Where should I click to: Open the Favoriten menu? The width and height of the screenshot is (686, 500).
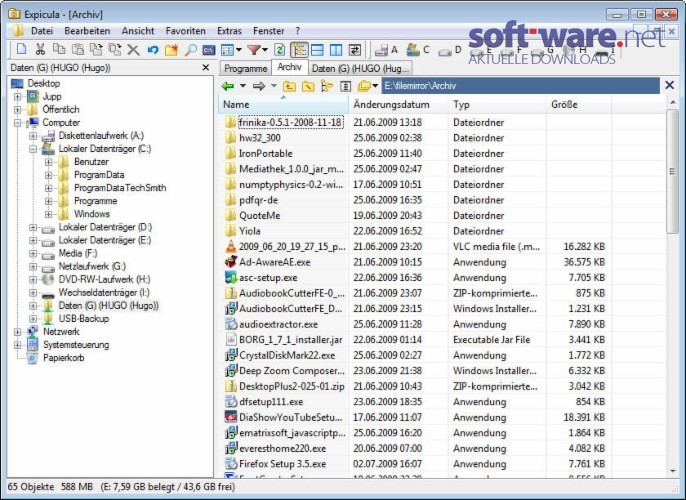pyautogui.click(x=186, y=31)
